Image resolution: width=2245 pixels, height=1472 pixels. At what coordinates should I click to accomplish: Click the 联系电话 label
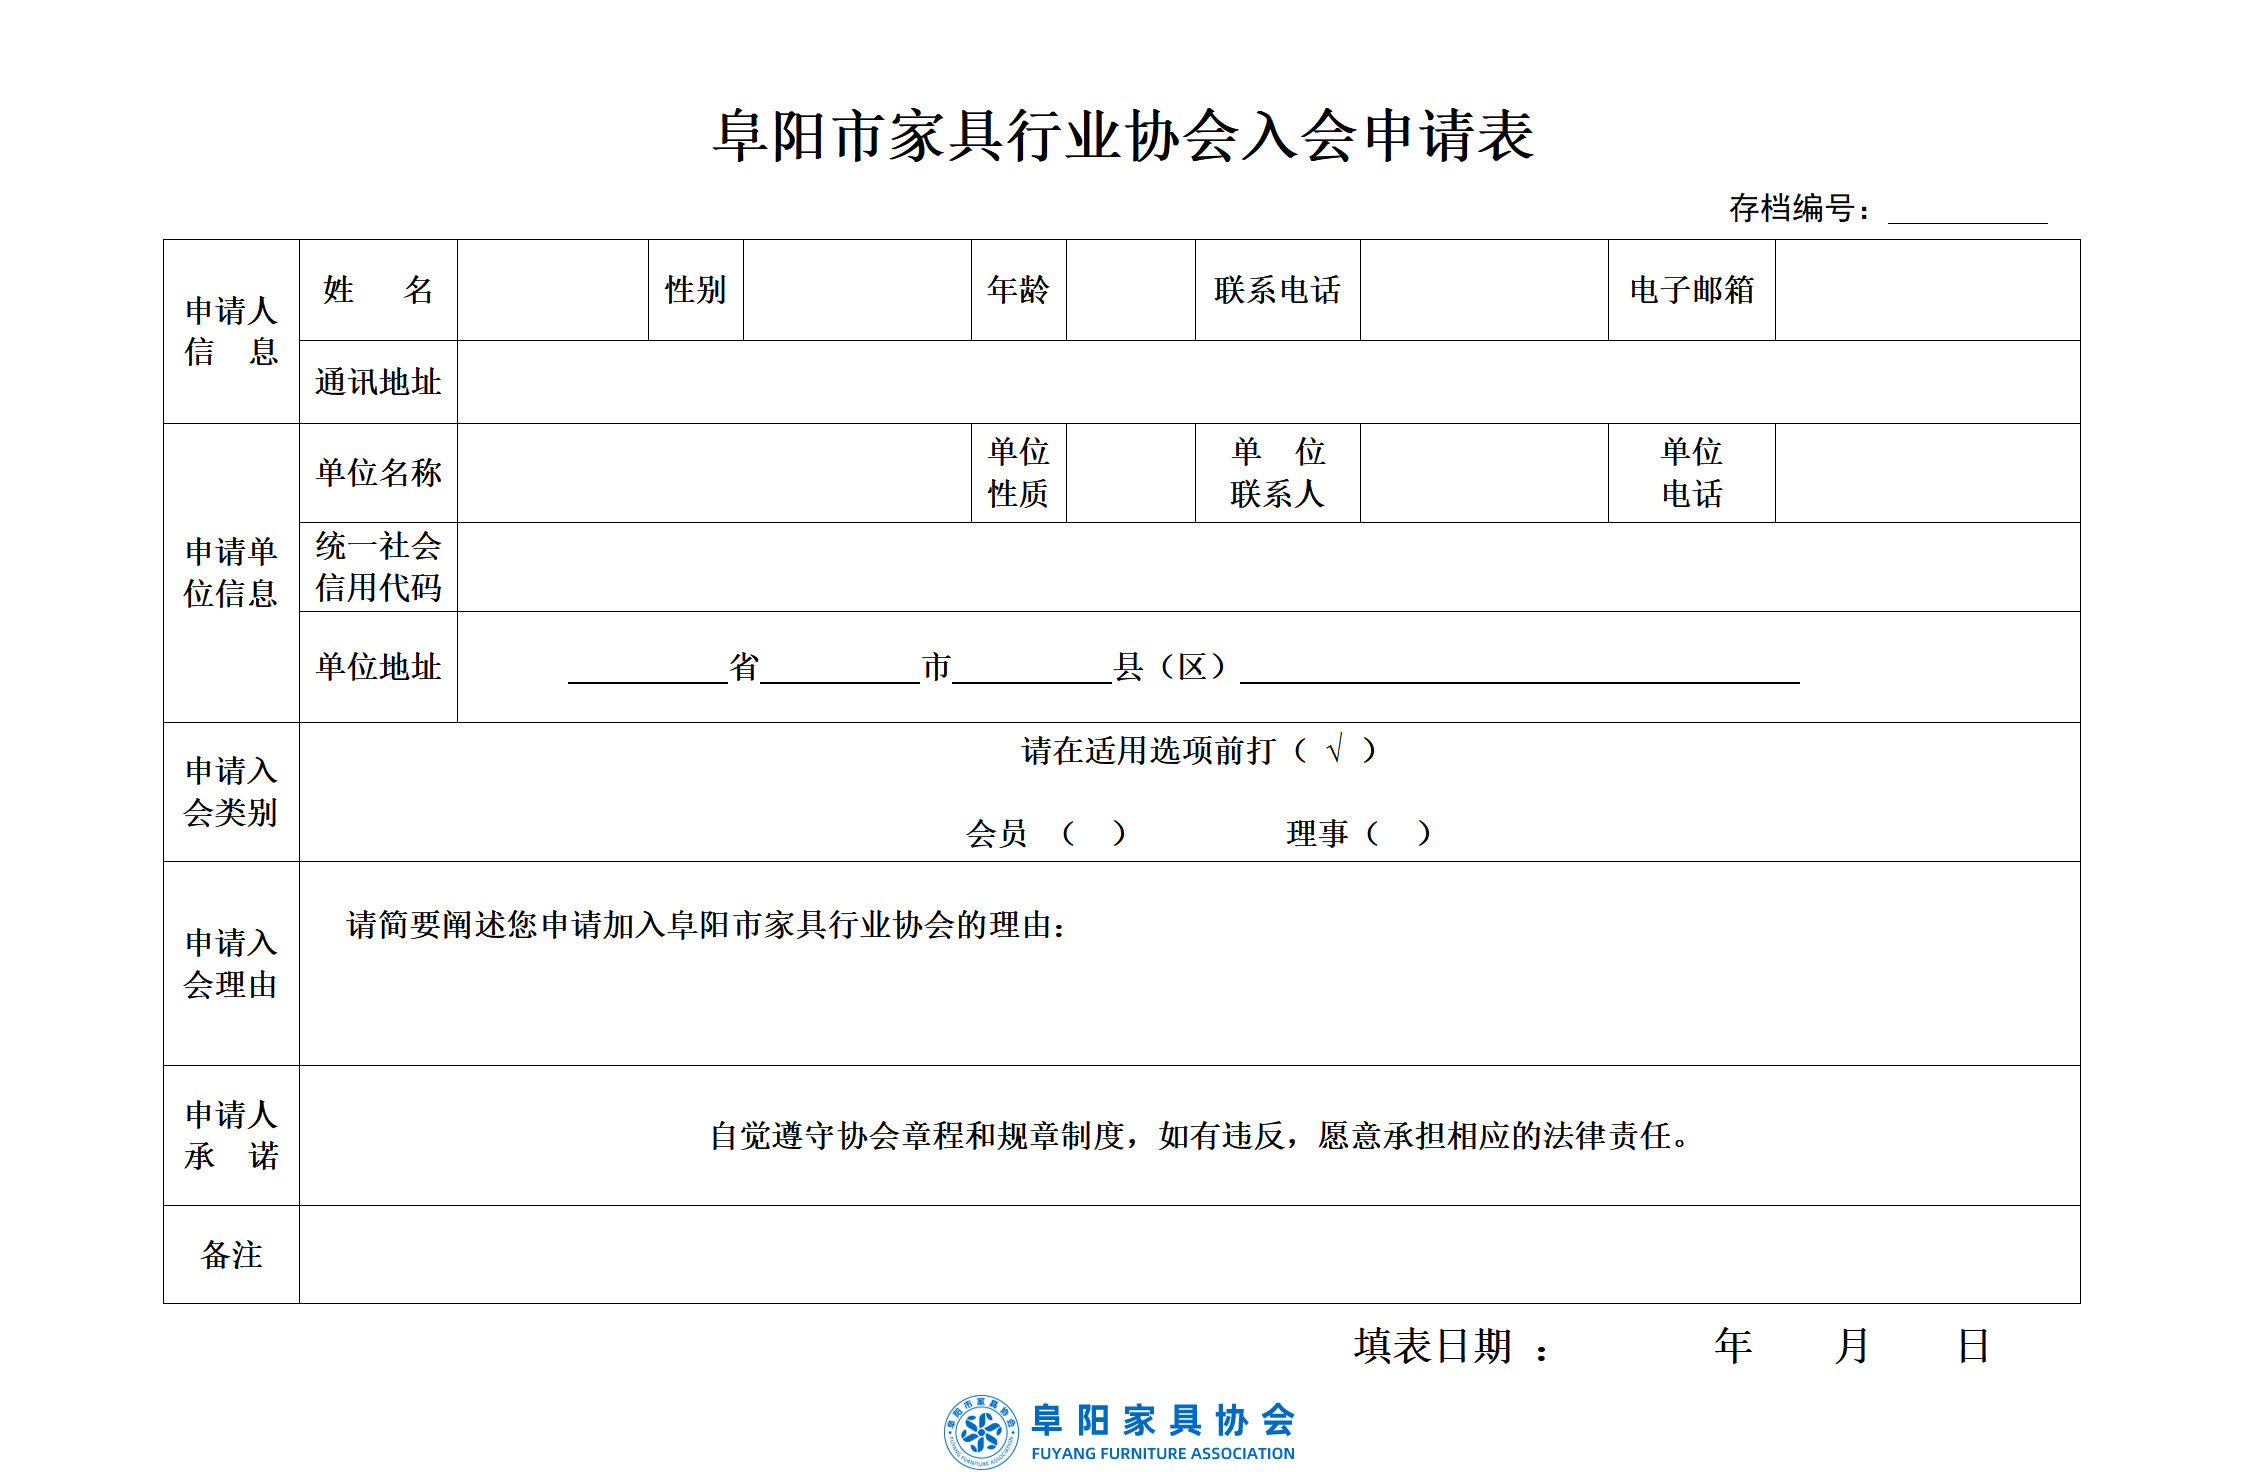point(1277,290)
